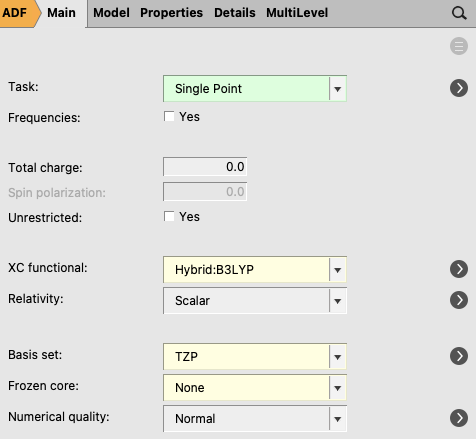Click the Numerical quality: label
The width and height of the screenshot is (476, 439).
(x=59, y=417)
